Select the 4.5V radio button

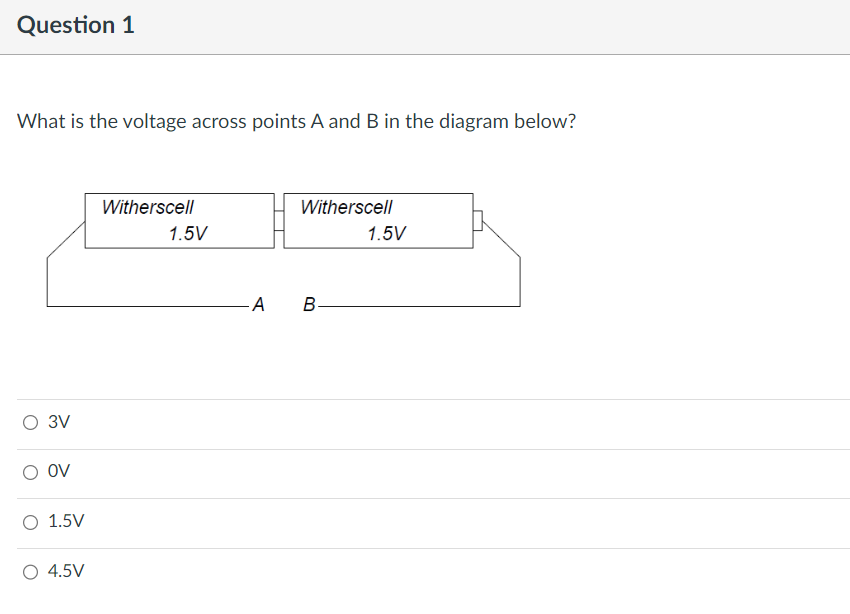[x=29, y=571]
